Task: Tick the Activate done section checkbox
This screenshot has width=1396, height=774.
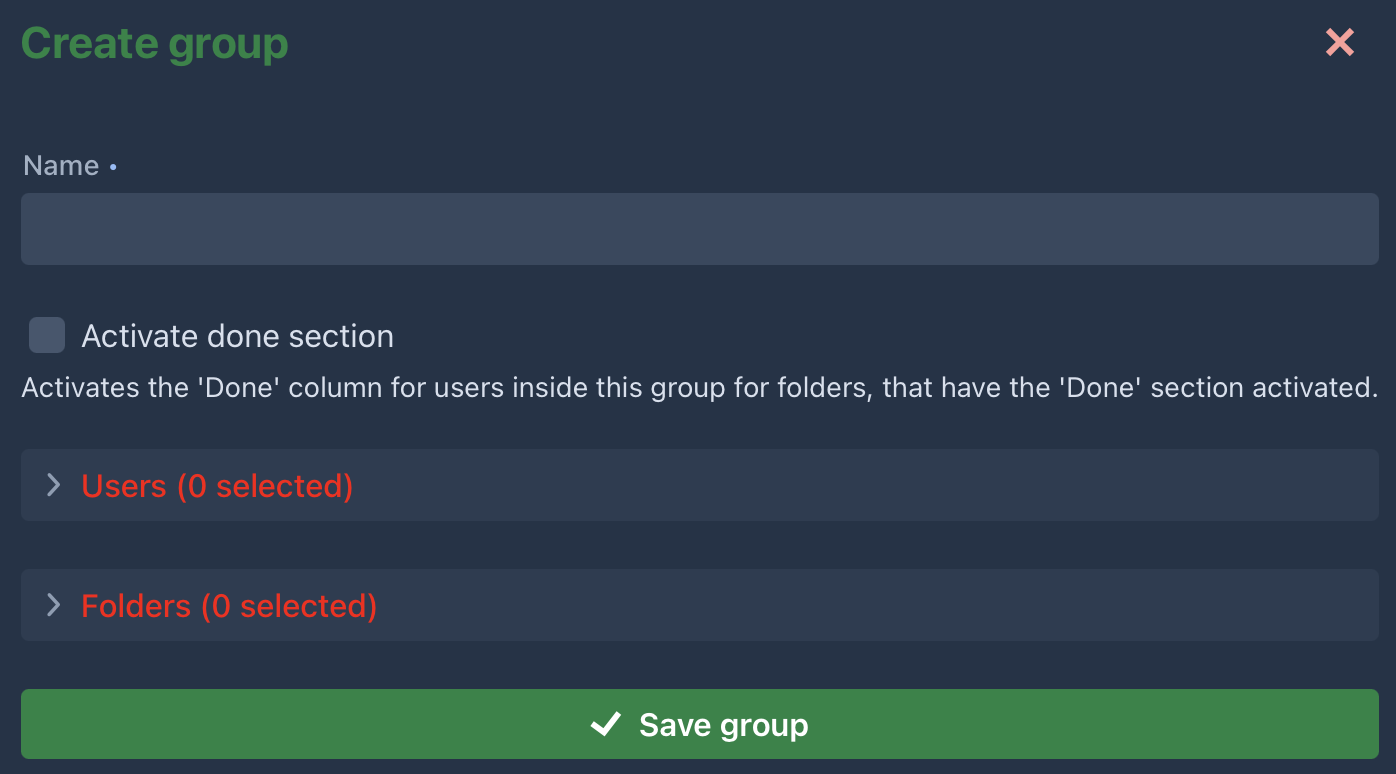Action: point(47,335)
